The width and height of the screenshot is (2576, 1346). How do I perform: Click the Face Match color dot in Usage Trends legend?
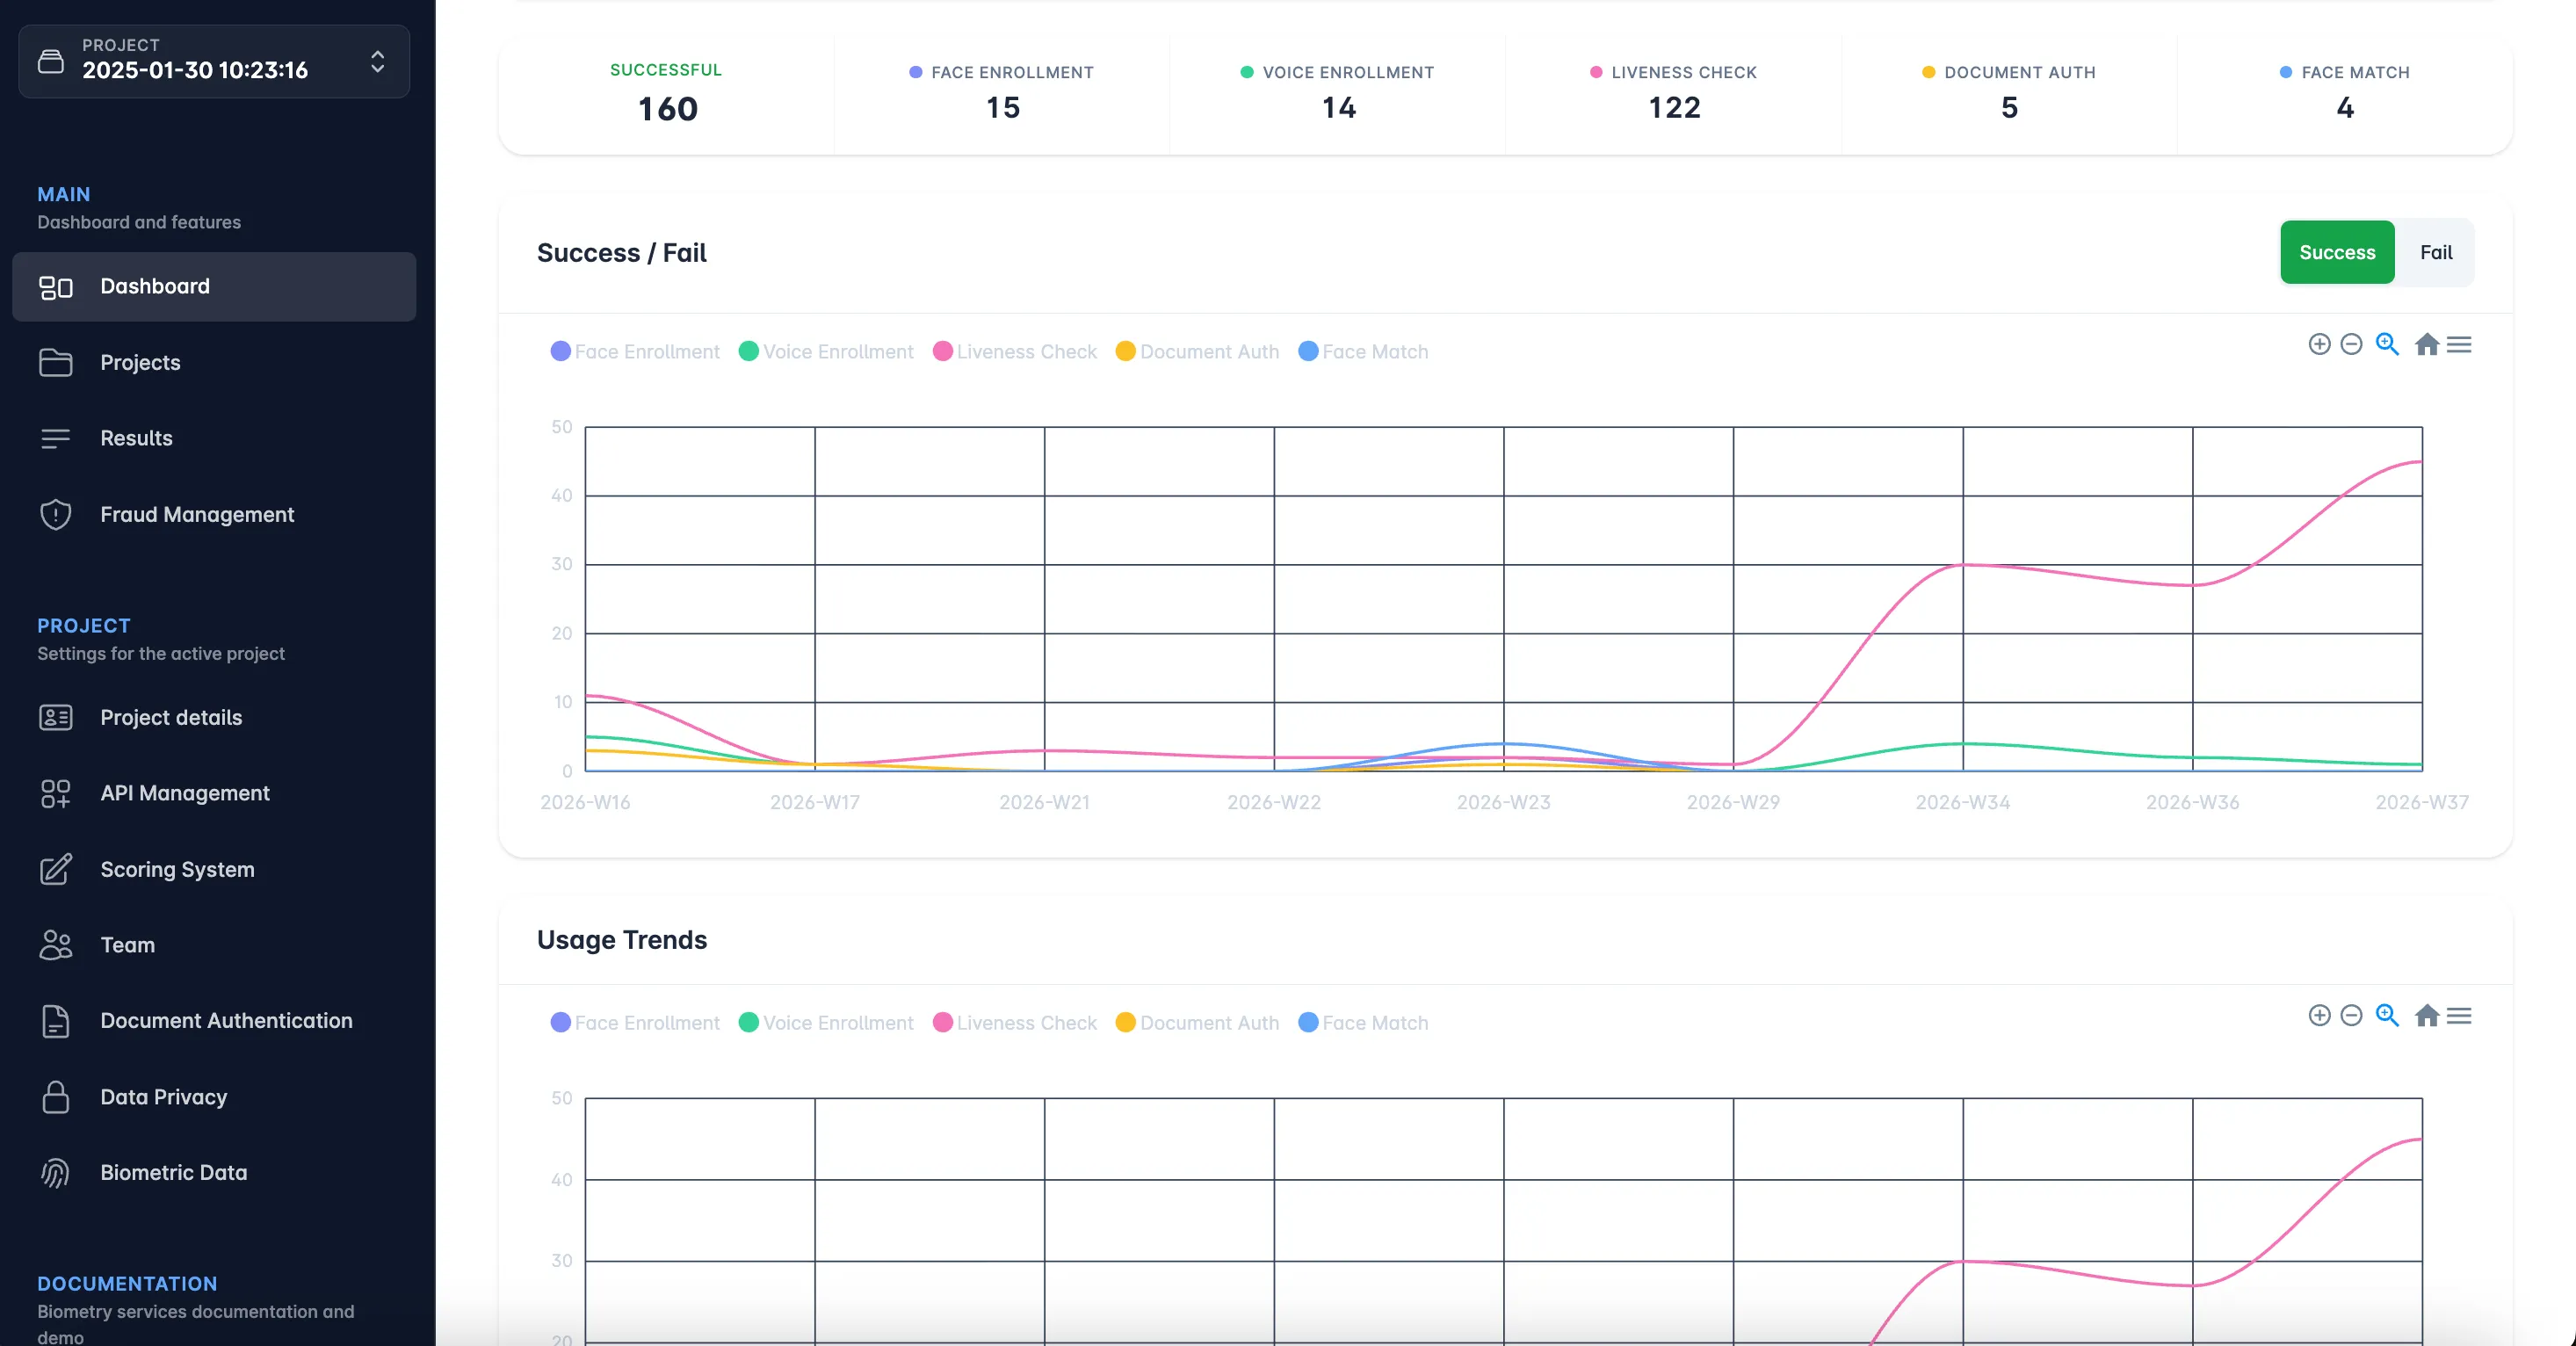tap(1308, 1023)
